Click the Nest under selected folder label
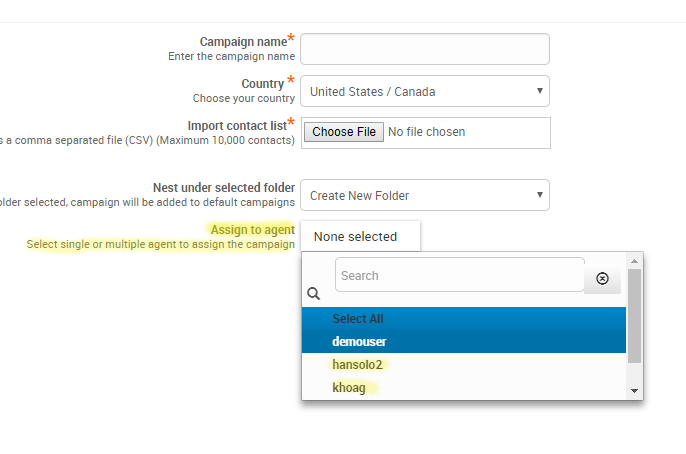The image size is (686, 454). click(x=224, y=188)
